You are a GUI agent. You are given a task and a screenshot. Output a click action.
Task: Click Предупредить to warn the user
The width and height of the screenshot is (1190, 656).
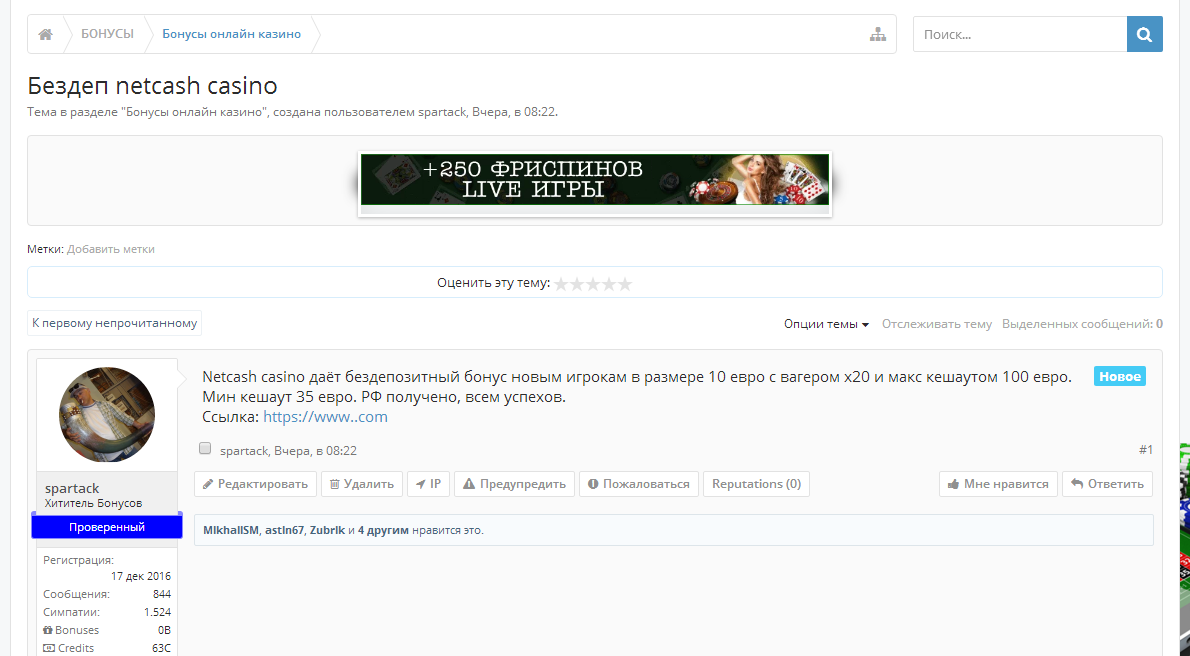514,484
